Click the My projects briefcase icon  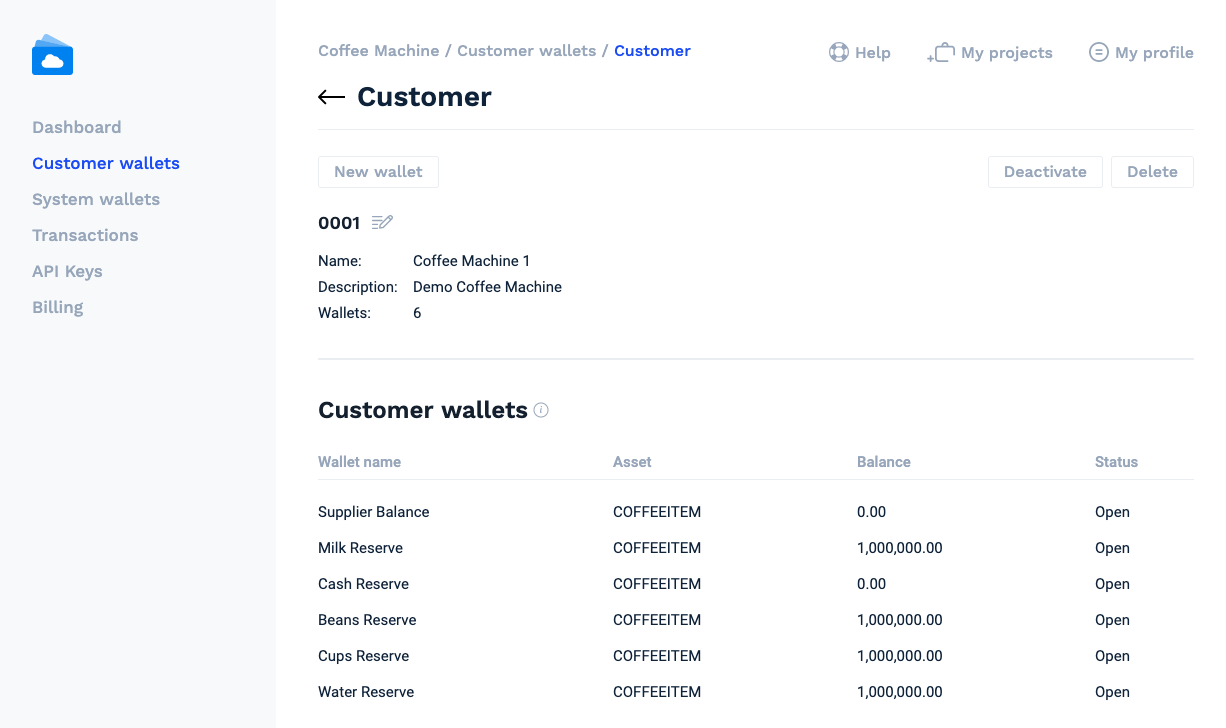940,52
